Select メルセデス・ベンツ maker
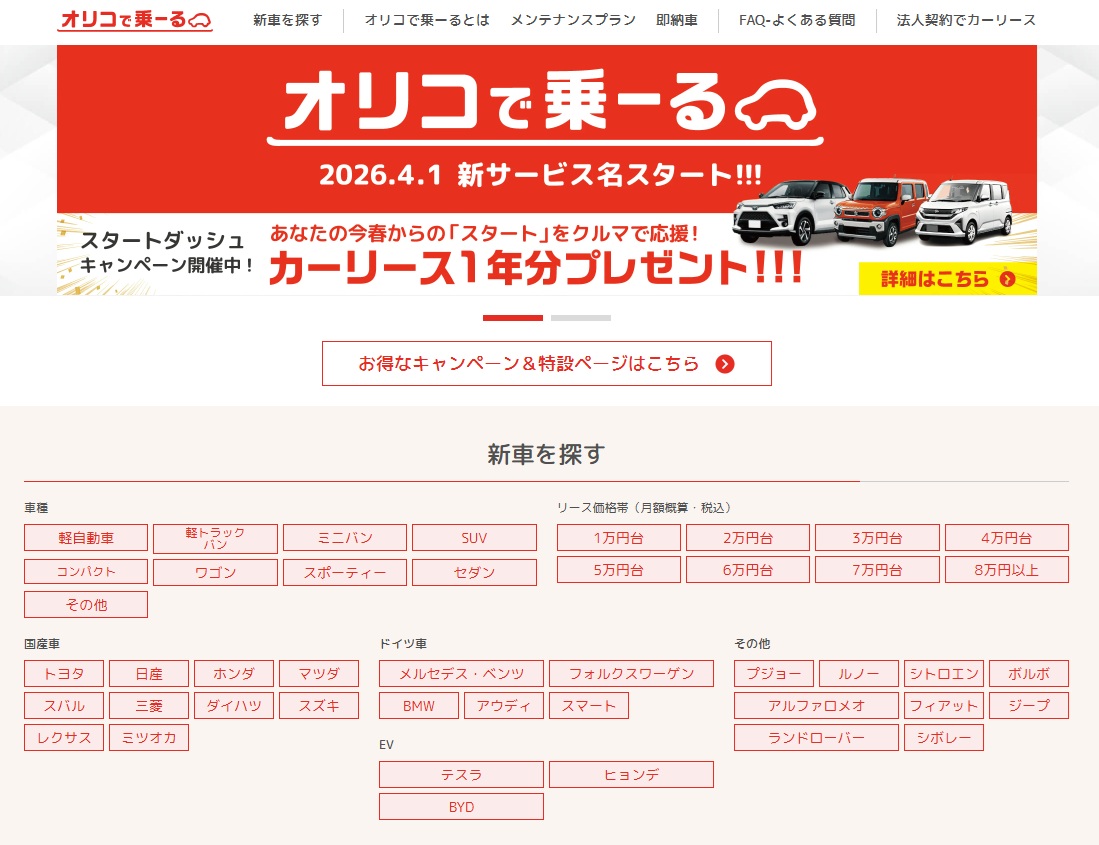The image size is (1099, 845). coord(461,674)
